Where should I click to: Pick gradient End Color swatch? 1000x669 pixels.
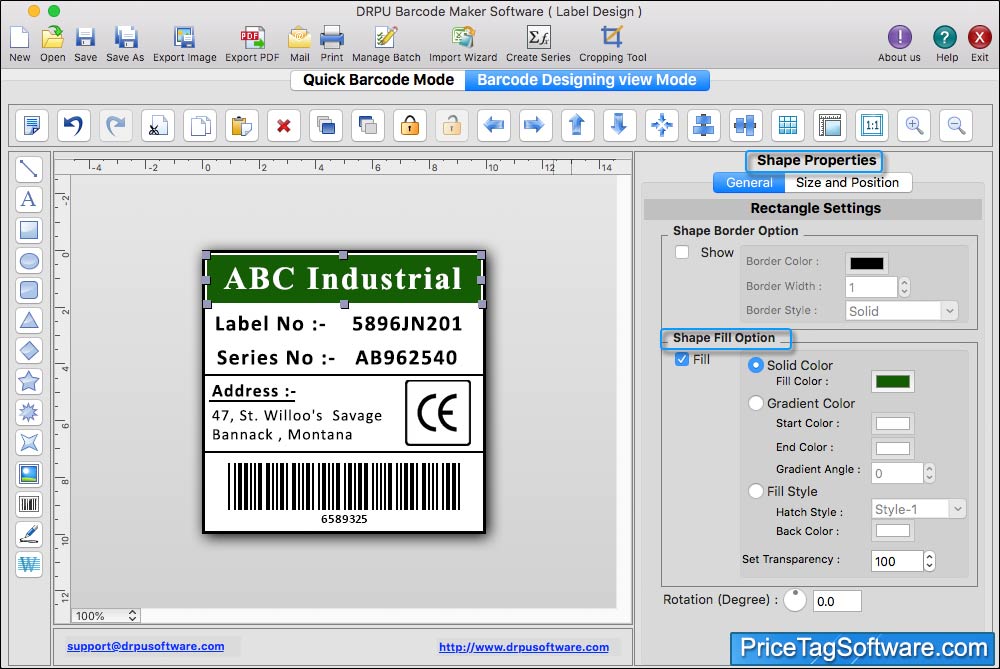pos(892,448)
